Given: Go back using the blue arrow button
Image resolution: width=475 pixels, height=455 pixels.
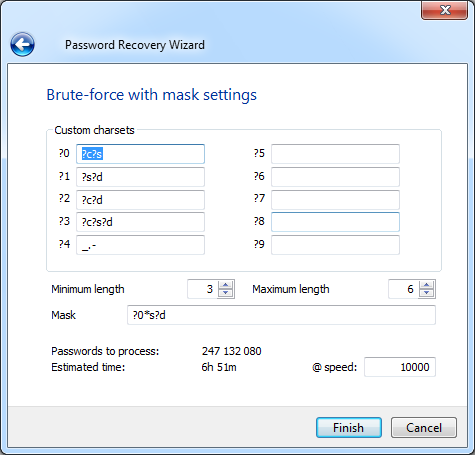Looking at the screenshot, I should [x=22, y=44].
